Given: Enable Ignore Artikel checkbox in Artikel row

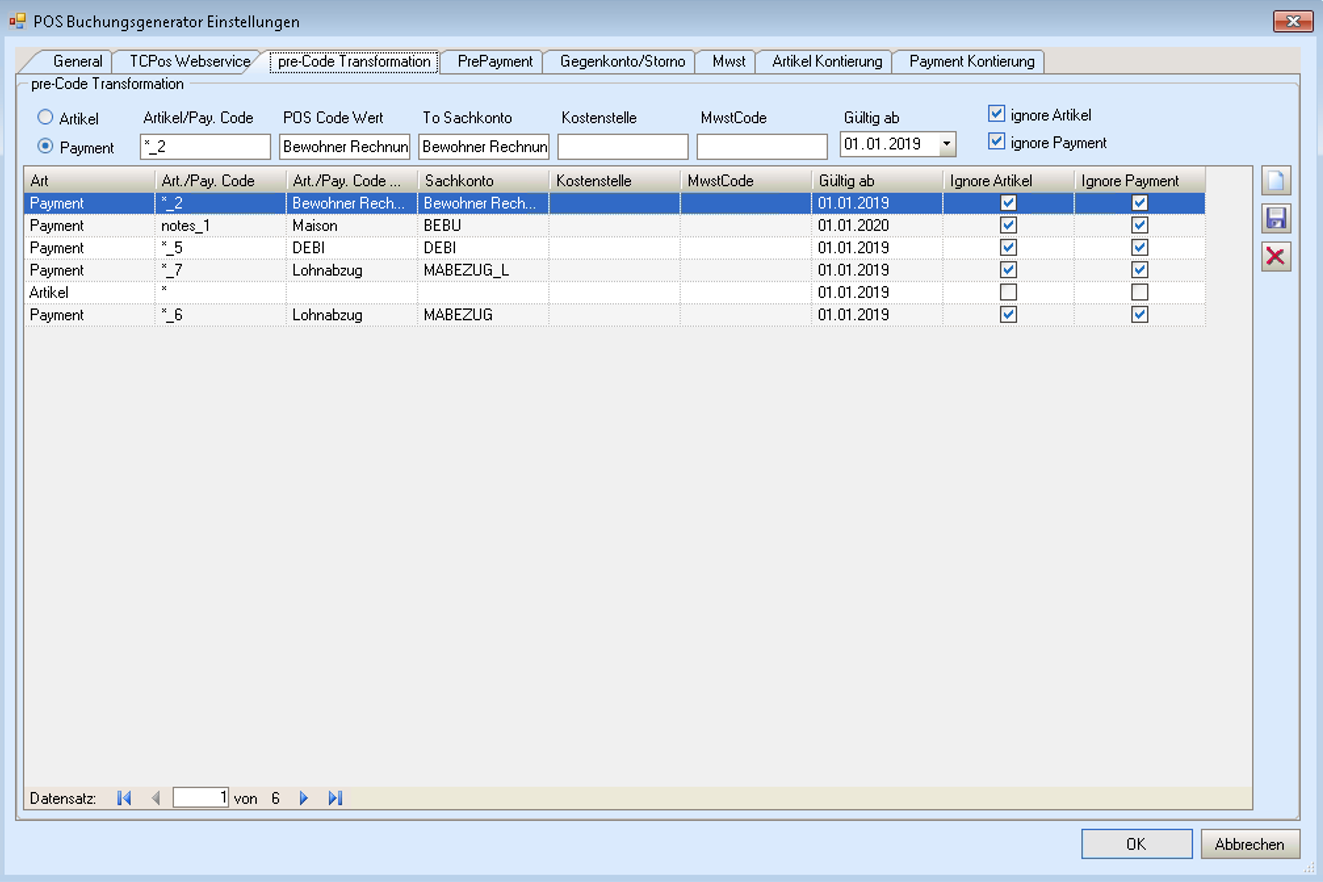Looking at the screenshot, I should pos(1008,292).
